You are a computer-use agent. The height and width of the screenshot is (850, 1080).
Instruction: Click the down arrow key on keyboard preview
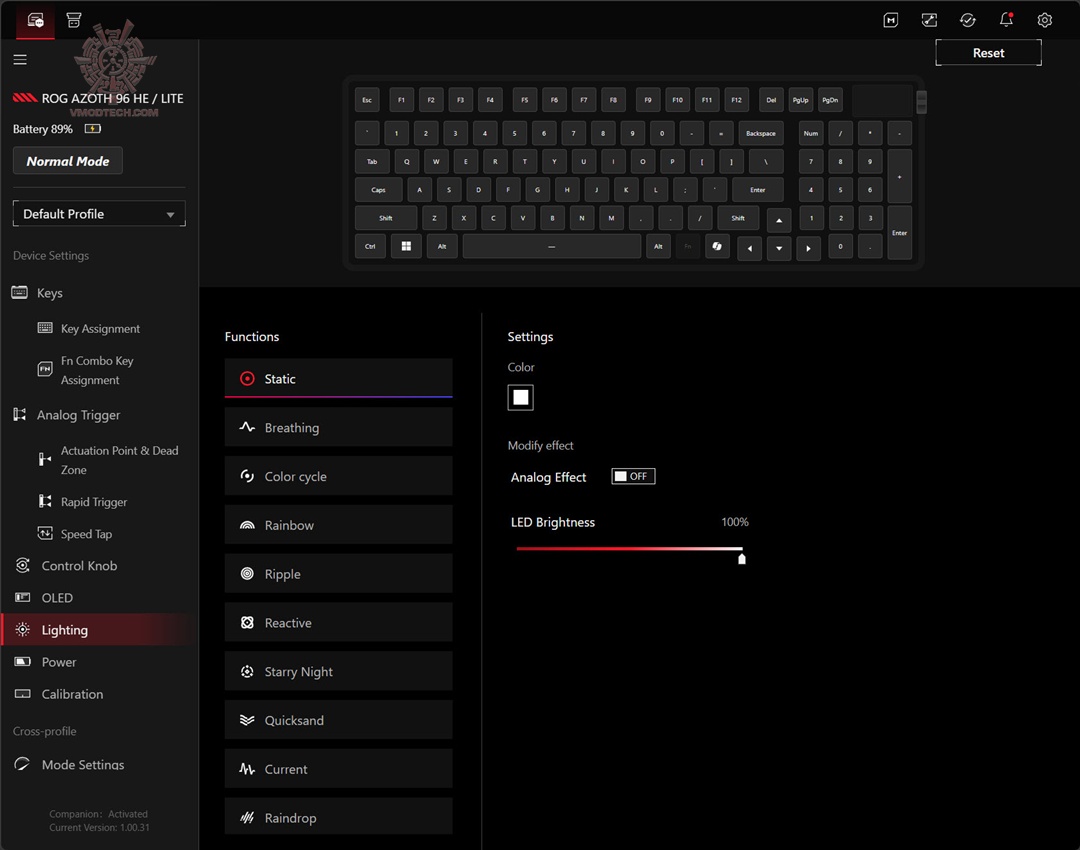[x=779, y=248]
